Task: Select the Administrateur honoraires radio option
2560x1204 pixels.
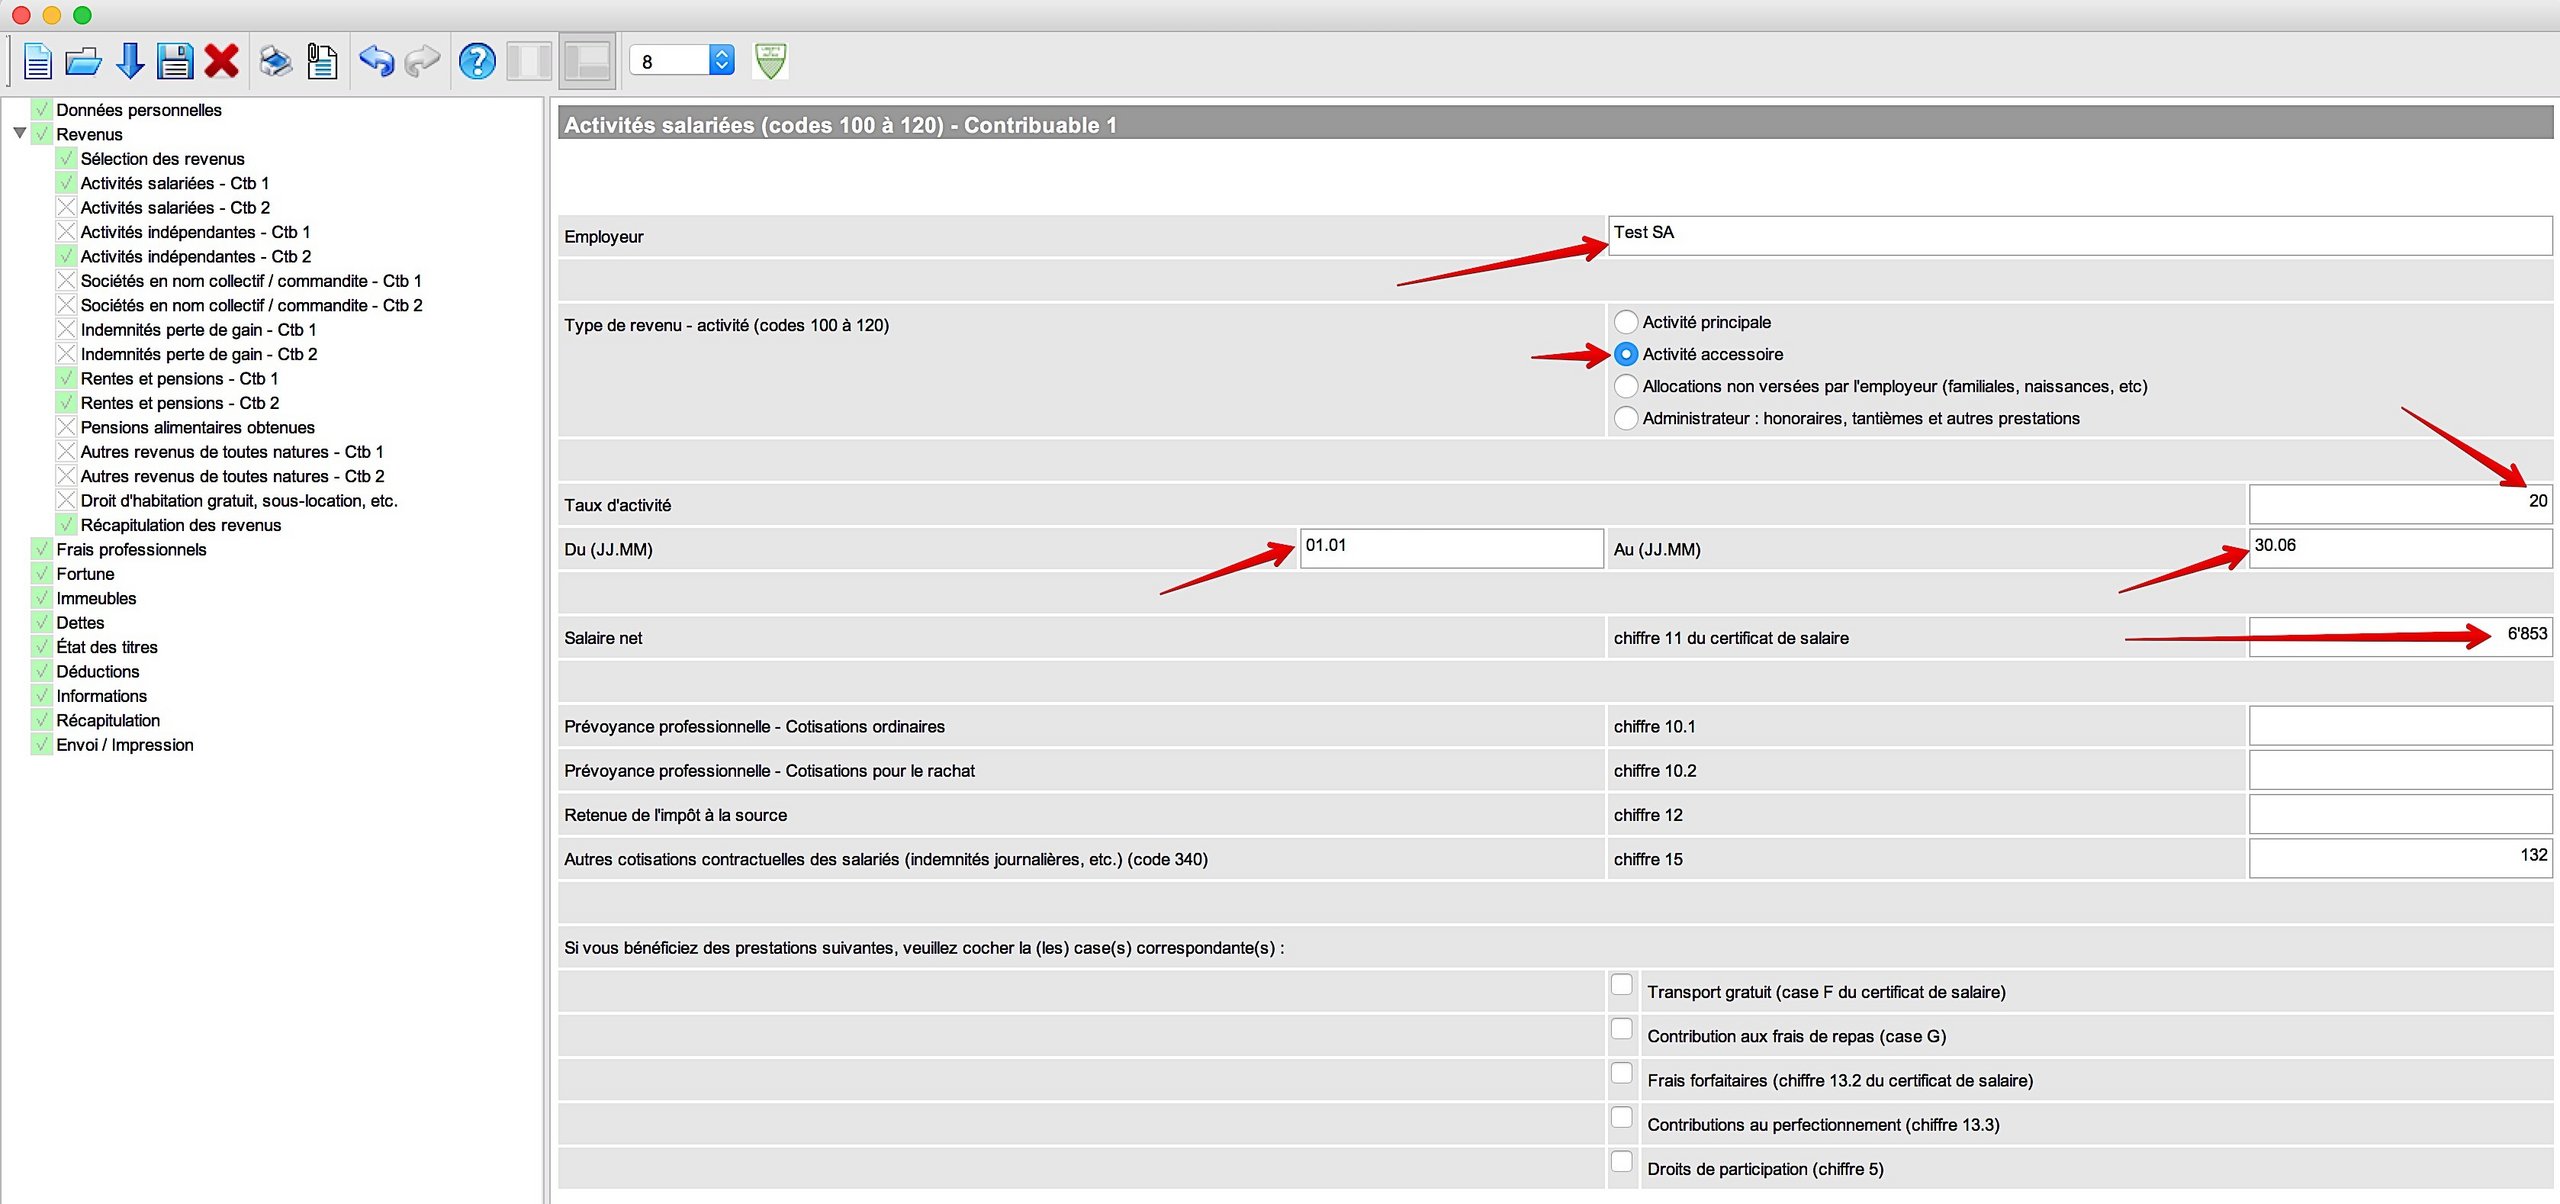Action: [x=1626, y=418]
